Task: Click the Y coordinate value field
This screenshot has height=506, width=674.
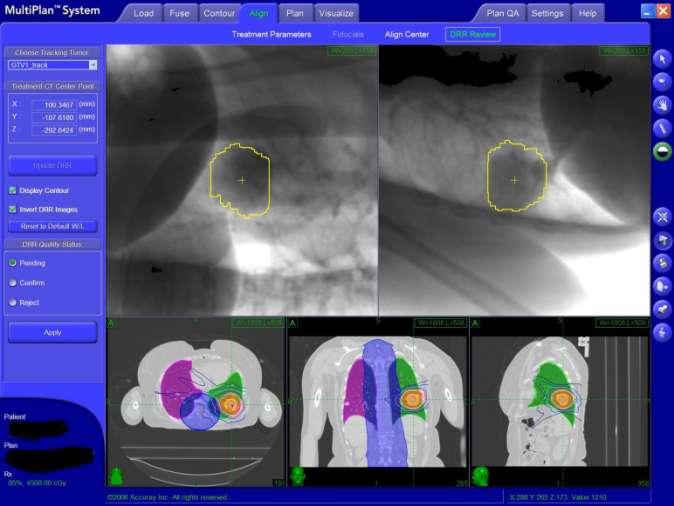Action: coord(54,117)
